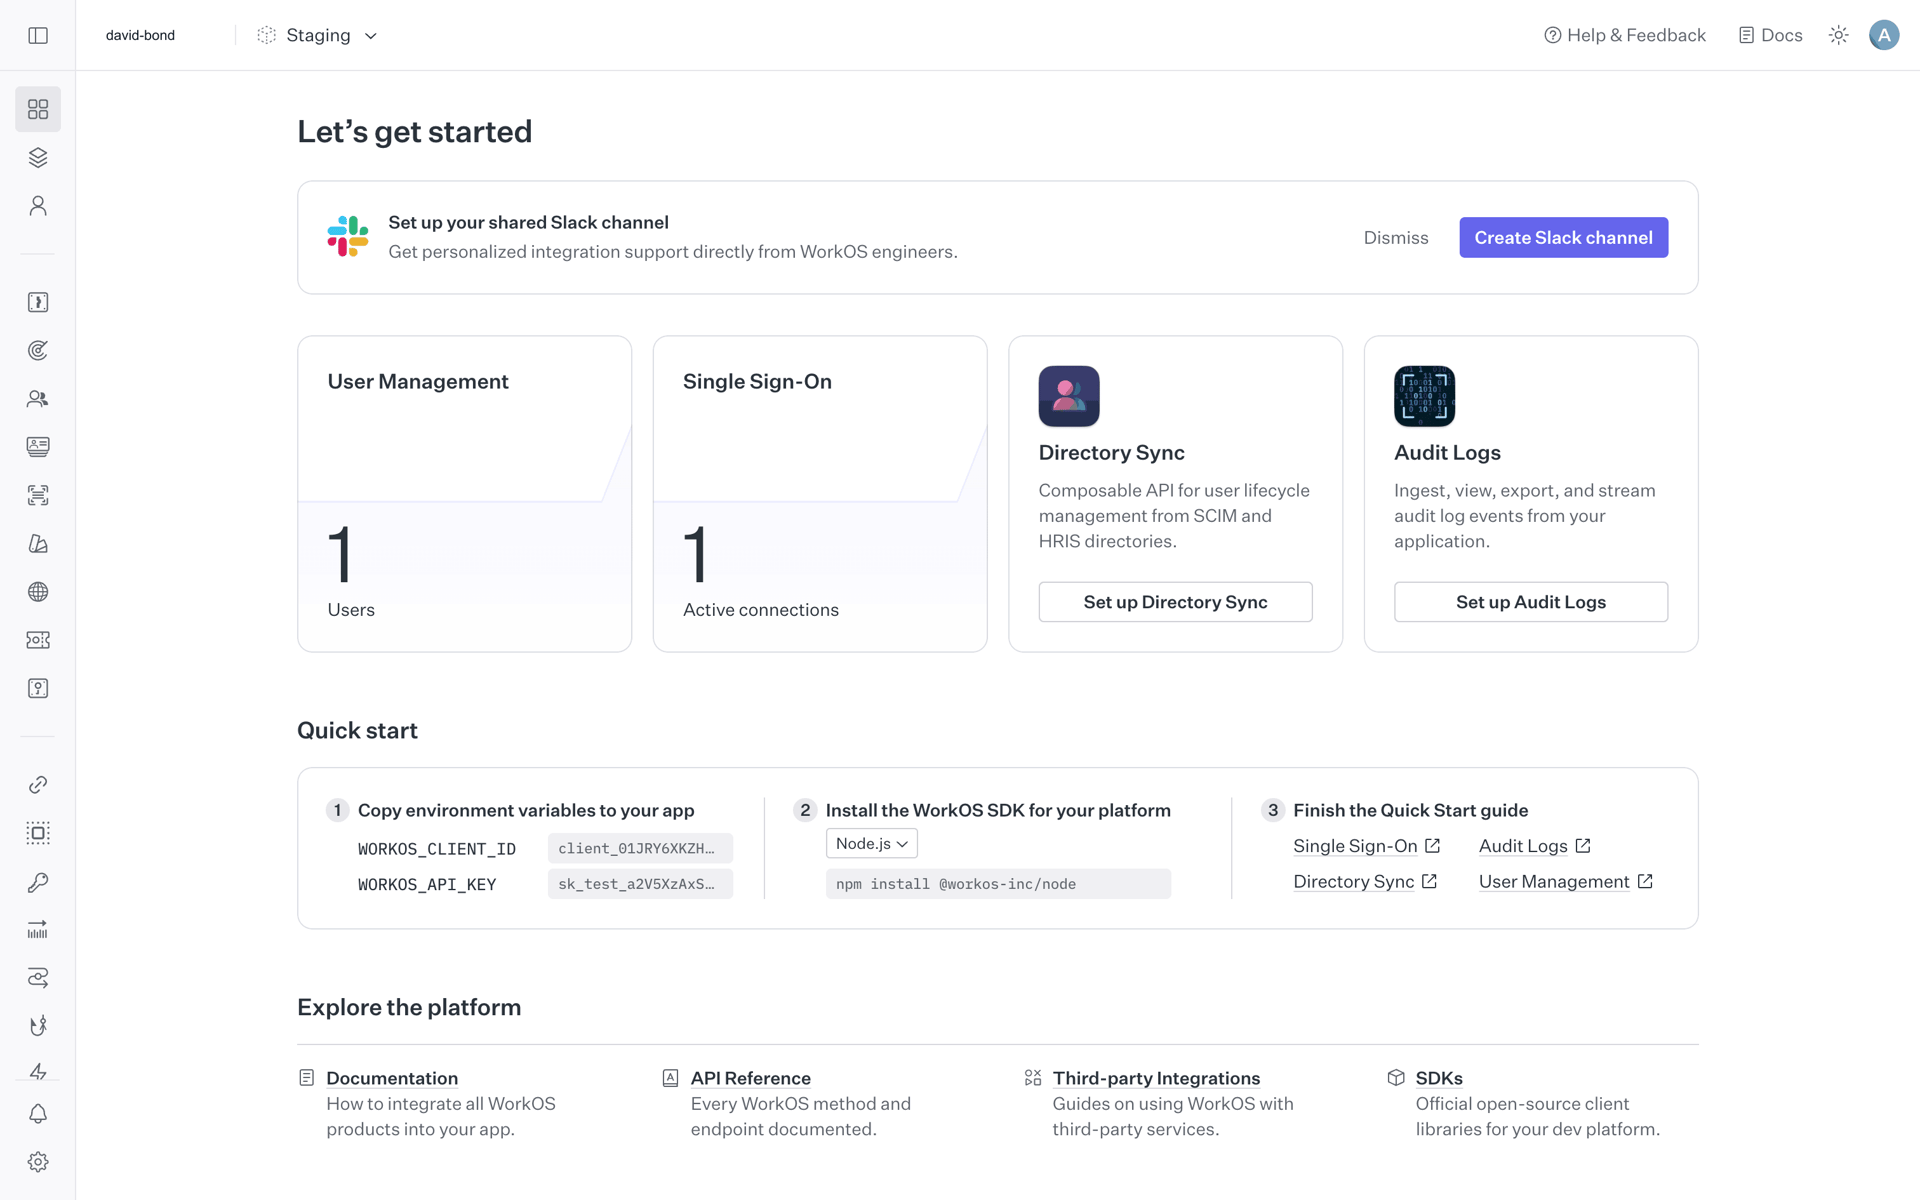
Task: Open Help & Feedback
Action: tap(1625, 35)
